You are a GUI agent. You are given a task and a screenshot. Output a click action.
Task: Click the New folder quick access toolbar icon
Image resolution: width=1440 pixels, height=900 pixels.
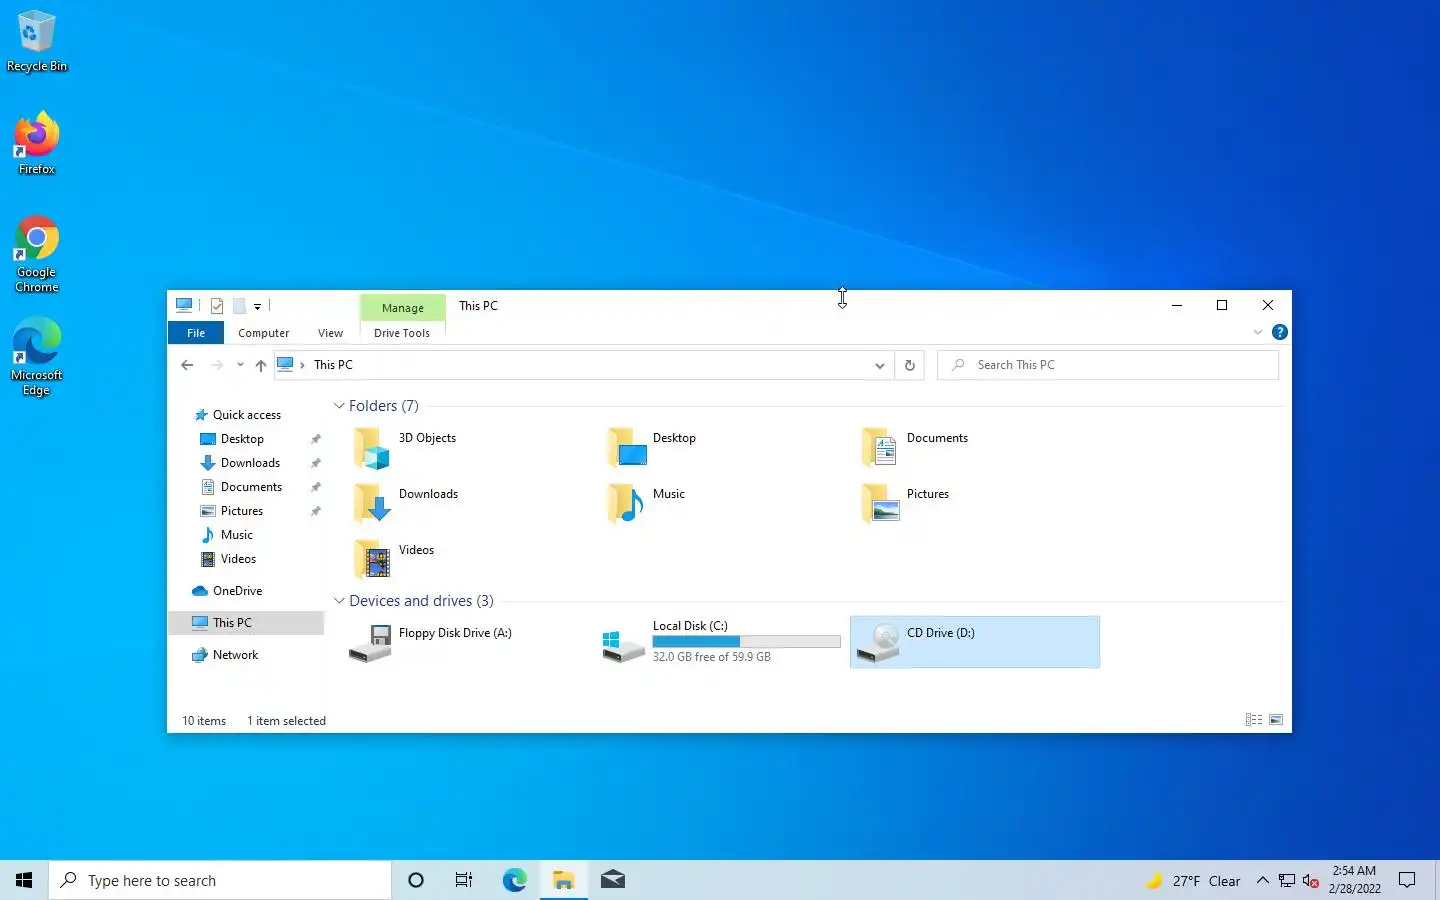pyautogui.click(x=239, y=306)
